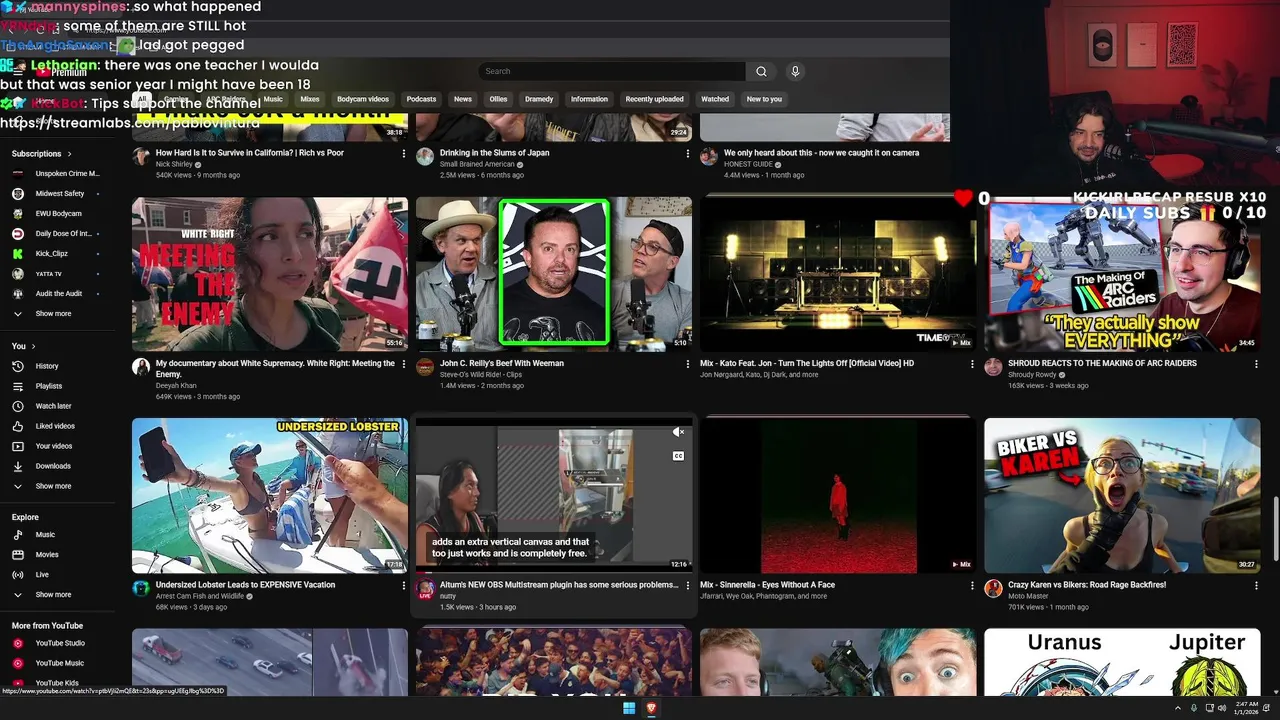The height and width of the screenshot is (720, 1280).
Task: Open Movies under Explore
Action: (x=47, y=555)
